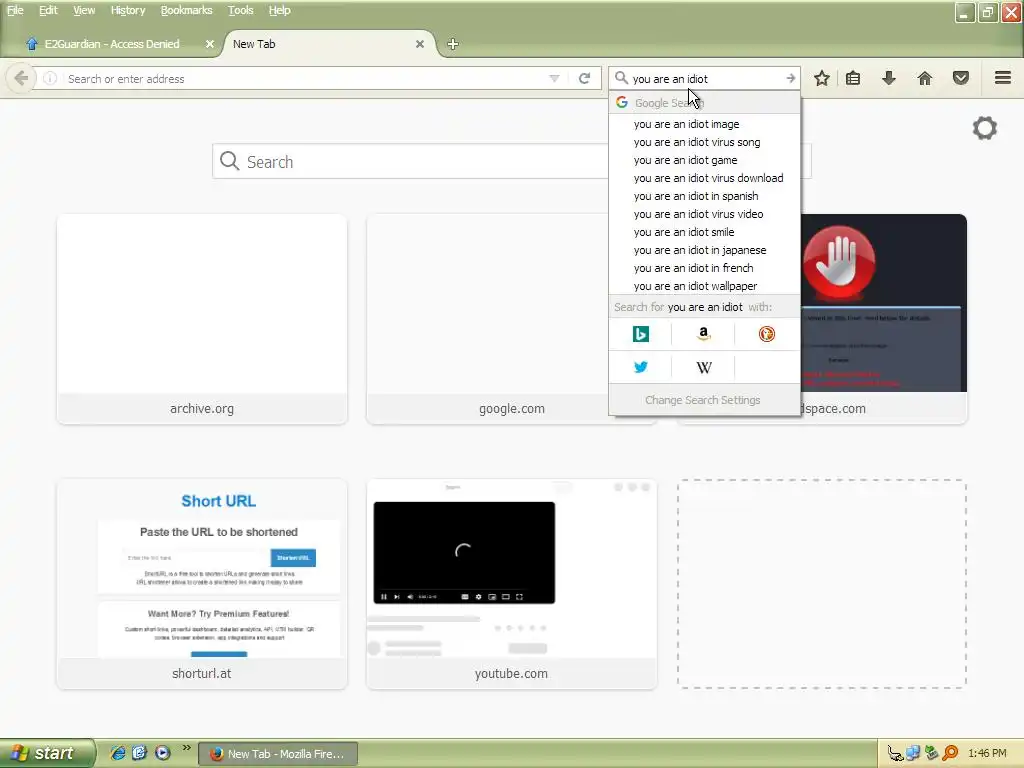
Task: Go back with the back arrow button
Action: click(20, 78)
